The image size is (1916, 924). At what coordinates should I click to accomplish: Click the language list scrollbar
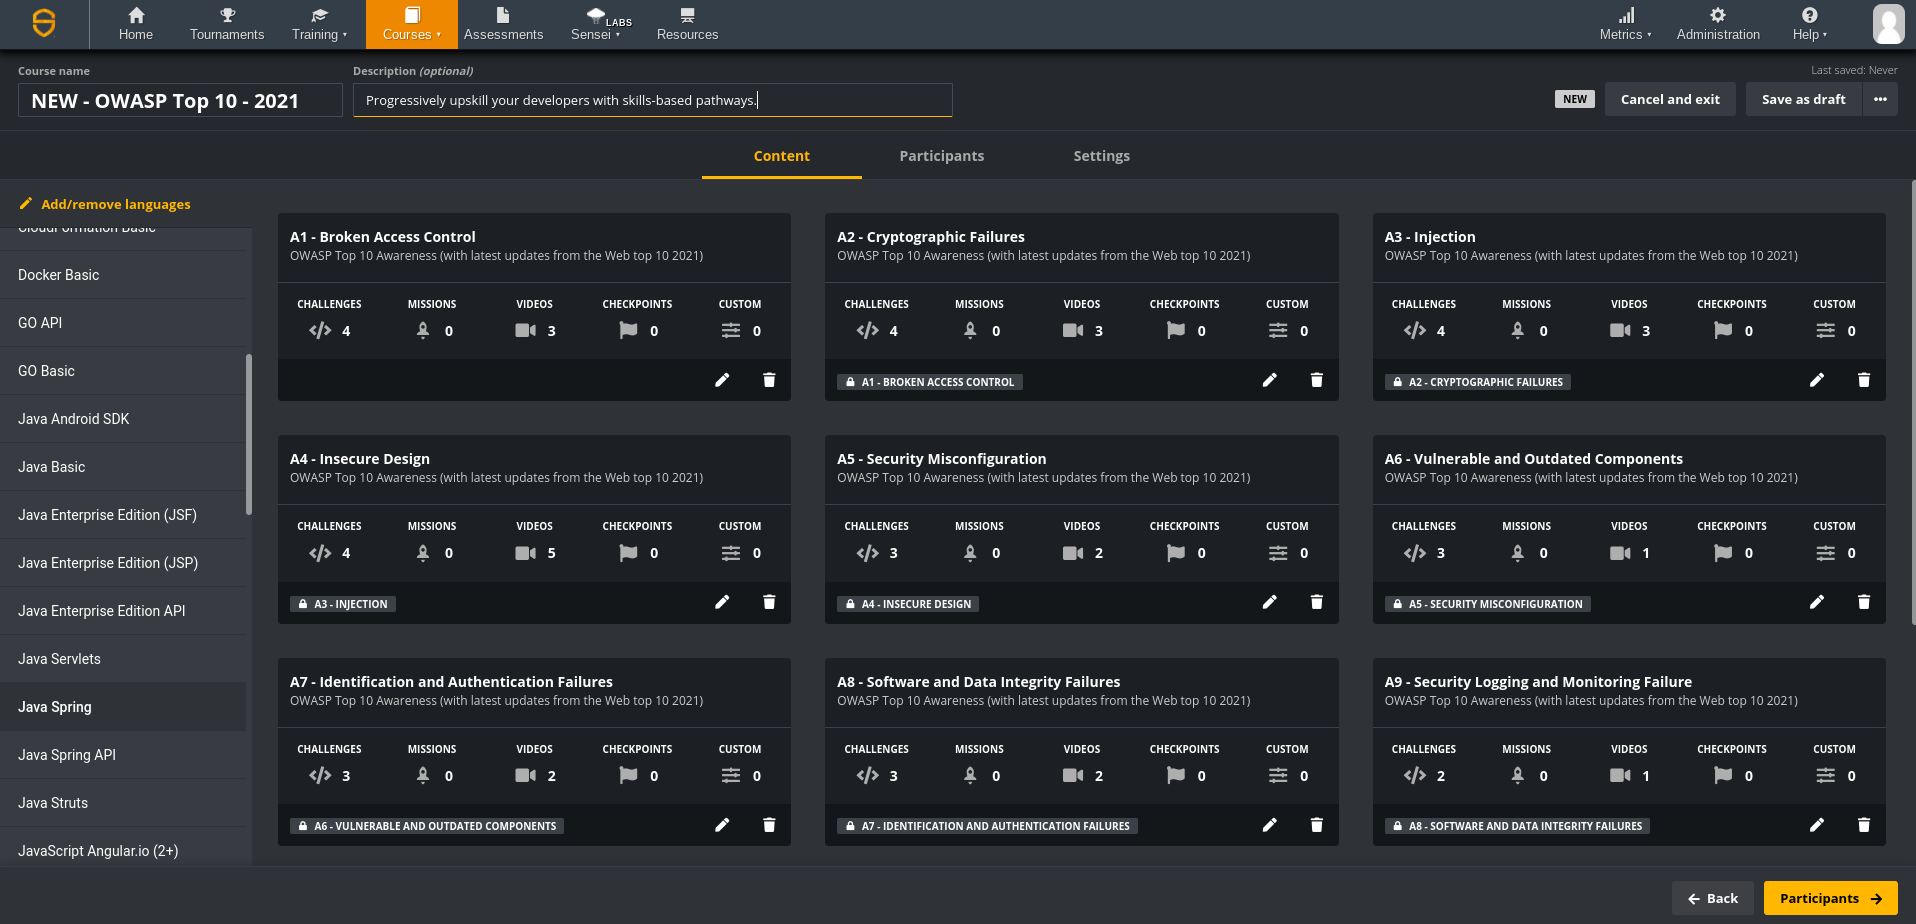[x=250, y=430]
